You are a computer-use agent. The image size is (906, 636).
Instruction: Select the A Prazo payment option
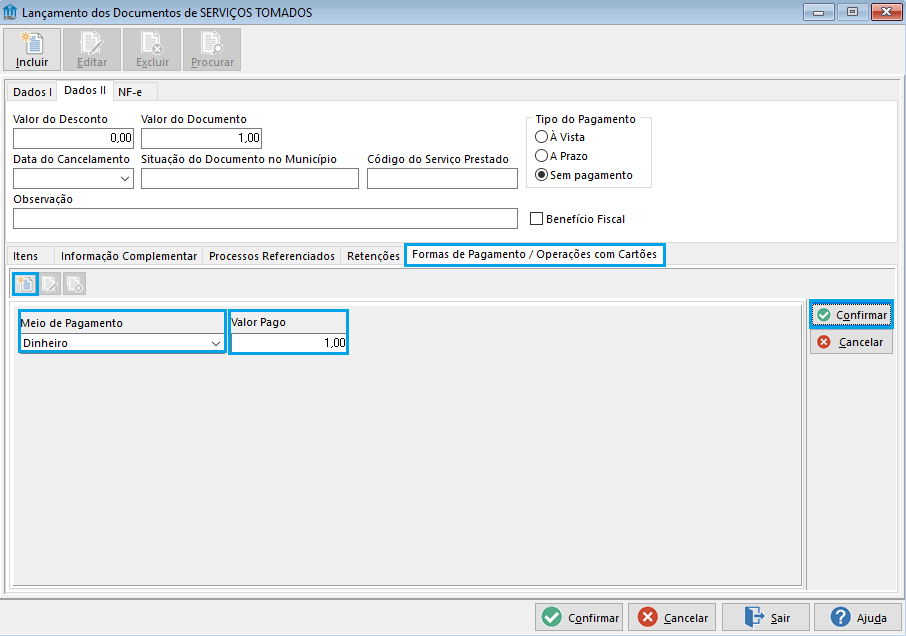[x=561, y=156]
